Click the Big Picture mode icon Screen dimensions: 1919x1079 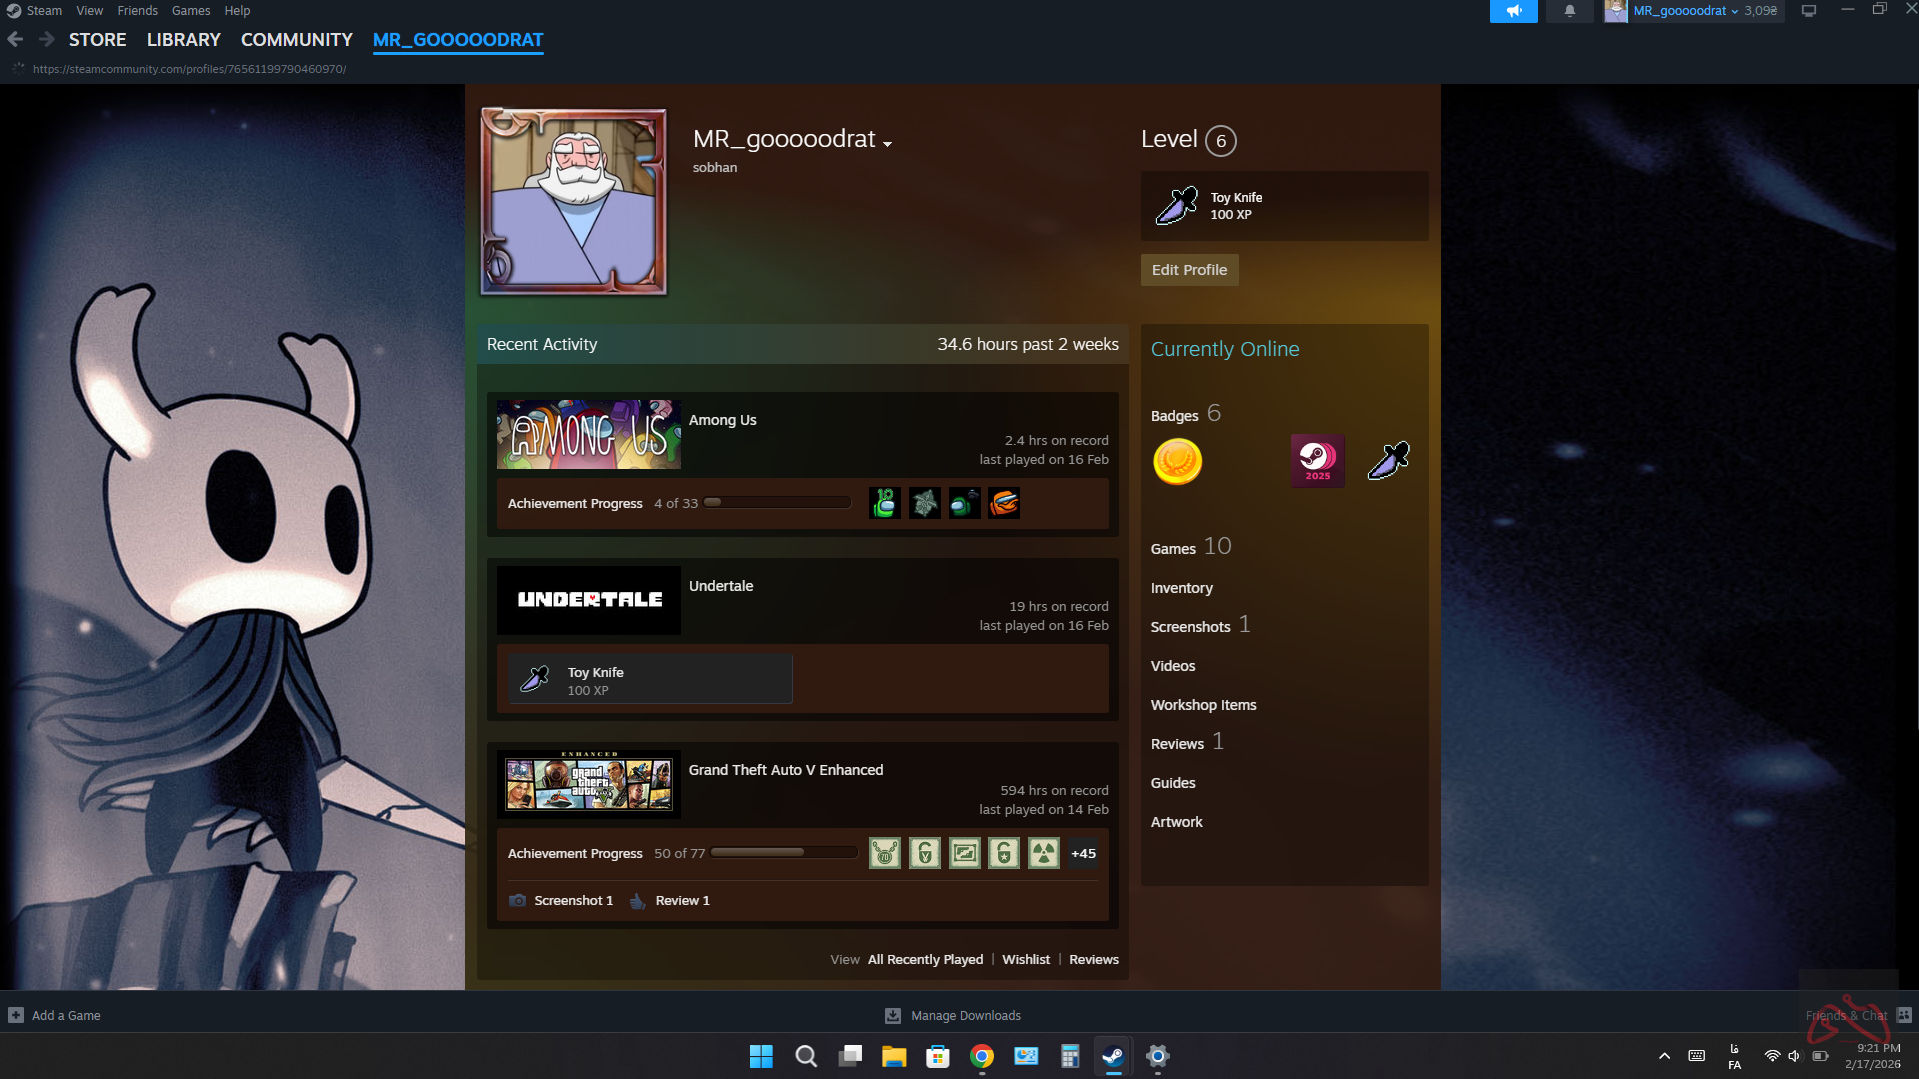click(1809, 11)
